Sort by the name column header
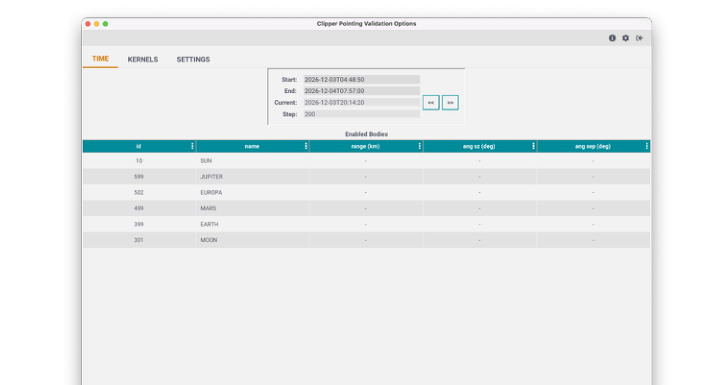Viewport: 710px width, 385px height. 252,146
